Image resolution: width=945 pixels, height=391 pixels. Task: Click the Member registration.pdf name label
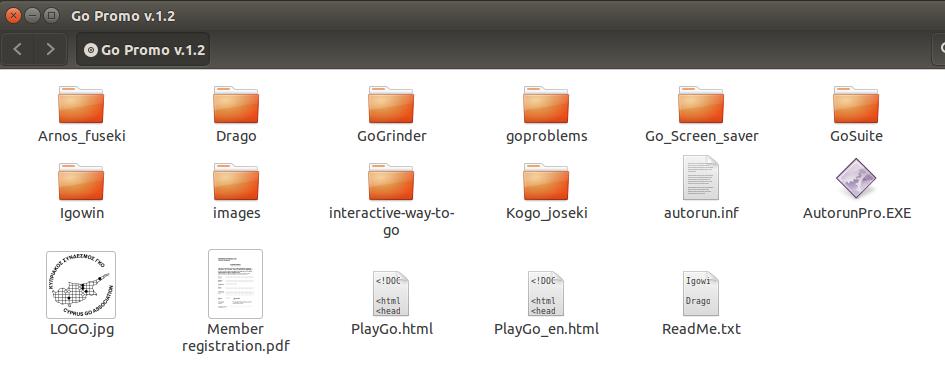click(236, 338)
